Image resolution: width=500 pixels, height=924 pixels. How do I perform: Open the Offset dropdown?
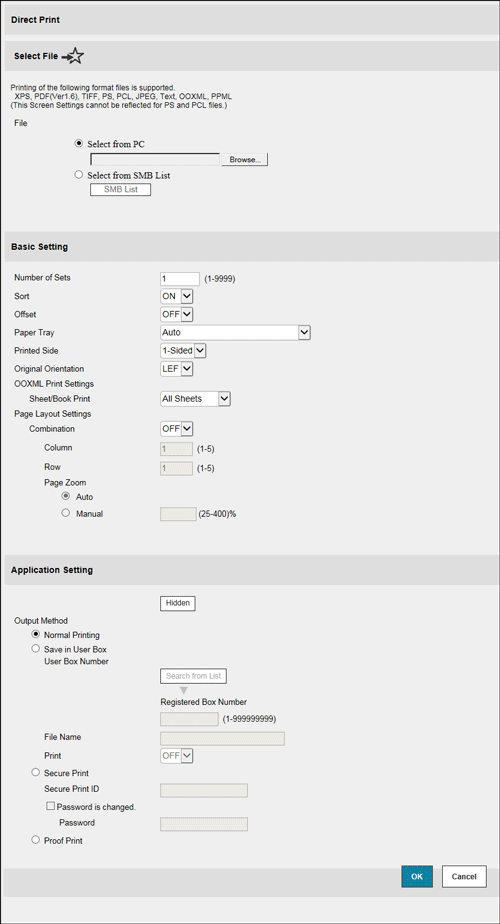177,314
